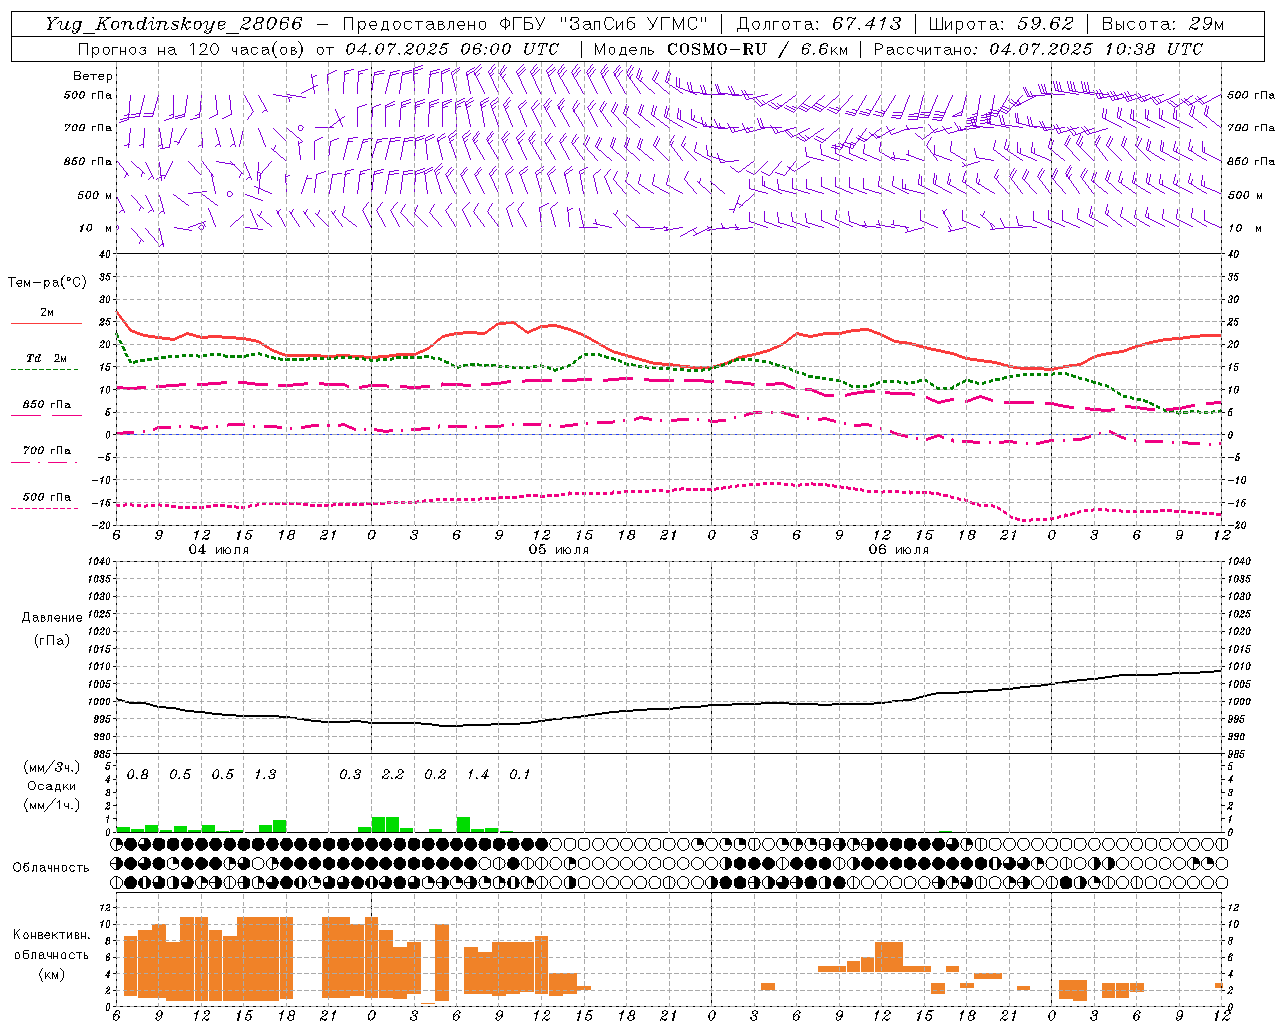Click the Тем-ра(°C) axis label

point(47,283)
